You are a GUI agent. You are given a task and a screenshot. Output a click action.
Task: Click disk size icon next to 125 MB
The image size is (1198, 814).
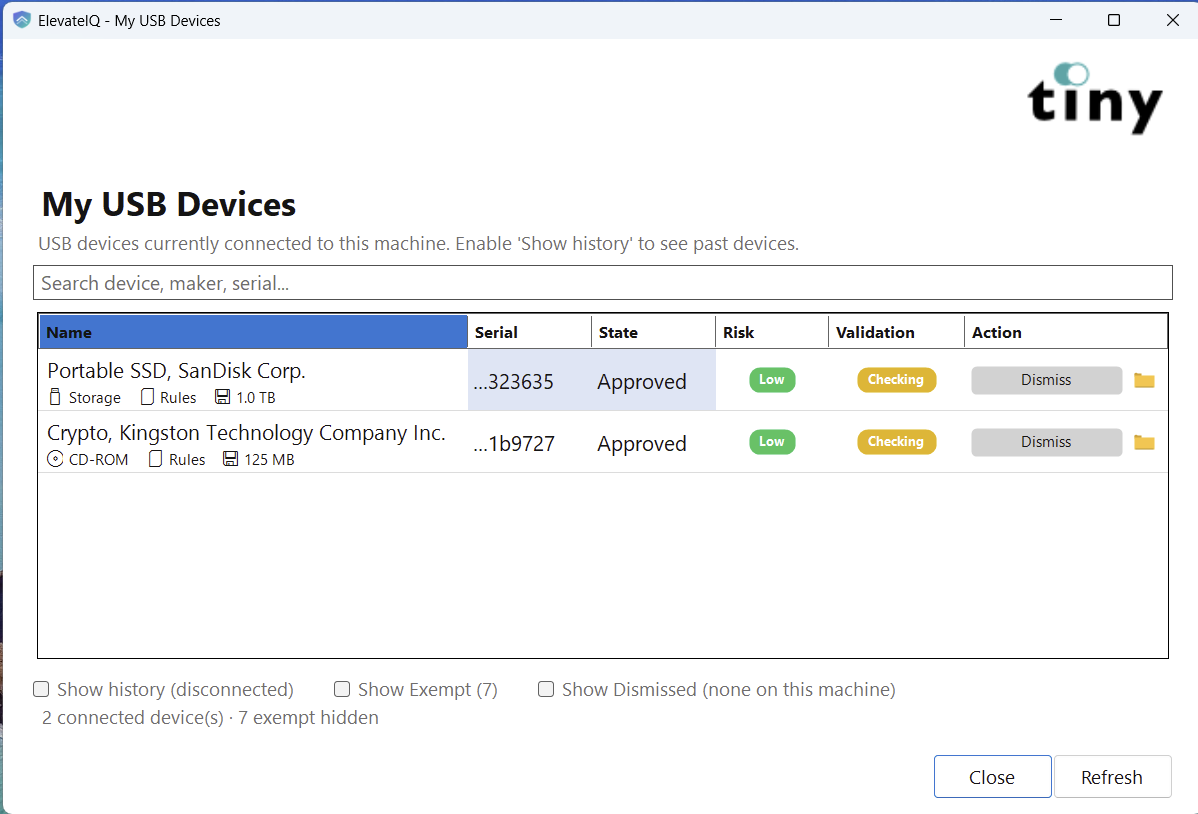[230, 459]
